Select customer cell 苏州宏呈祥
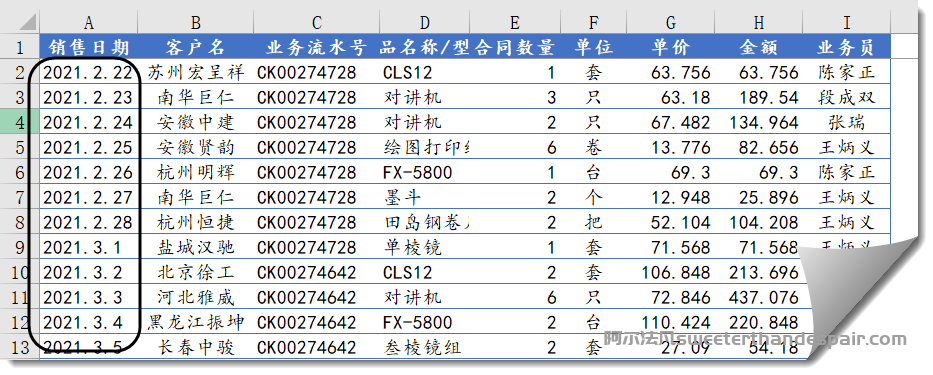The image size is (933, 375). click(x=196, y=72)
